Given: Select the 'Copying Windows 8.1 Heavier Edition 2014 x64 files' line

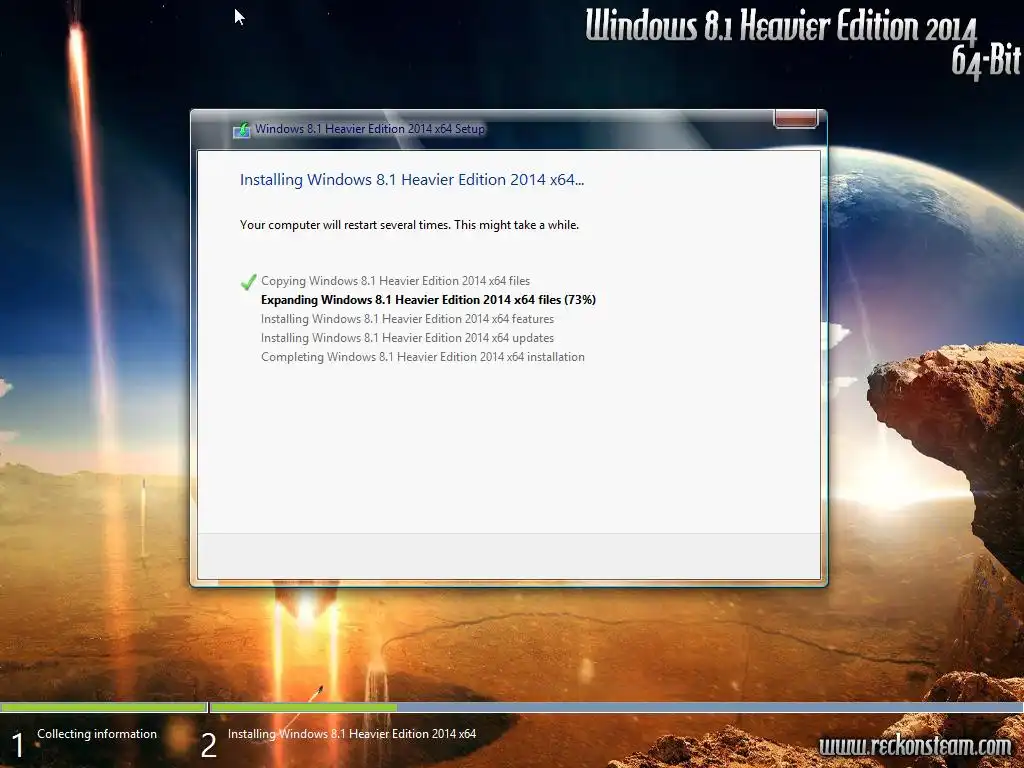Looking at the screenshot, I should pyautogui.click(x=395, y=281).
